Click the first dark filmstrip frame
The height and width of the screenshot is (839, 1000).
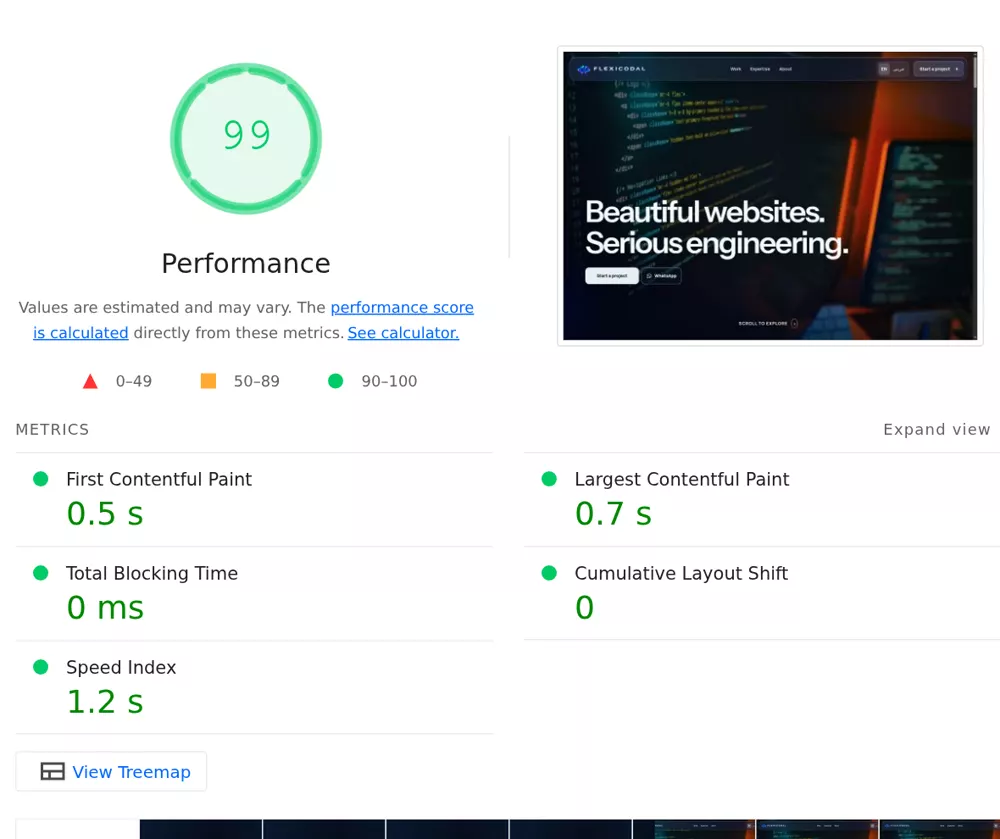tap(201, 829)
